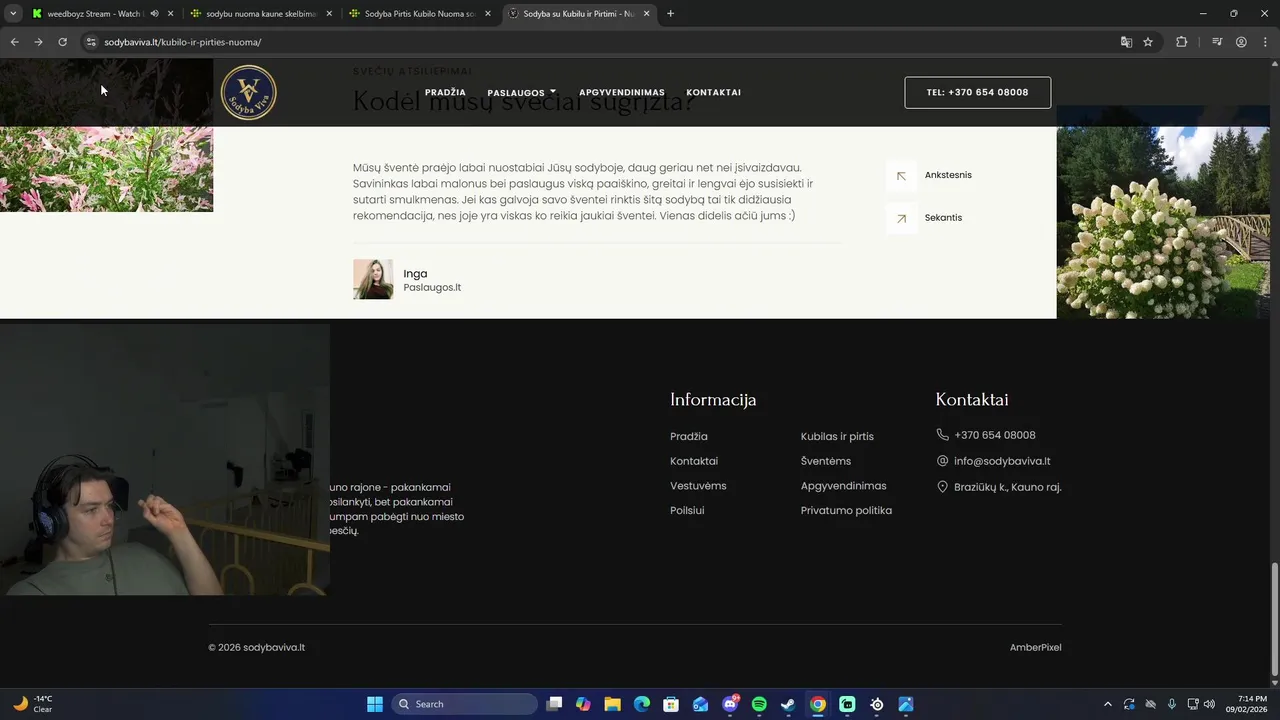Click Inga's reviewer avatar photo
This screenshot has height=720, width=1280.
click(x=373, y=280)
